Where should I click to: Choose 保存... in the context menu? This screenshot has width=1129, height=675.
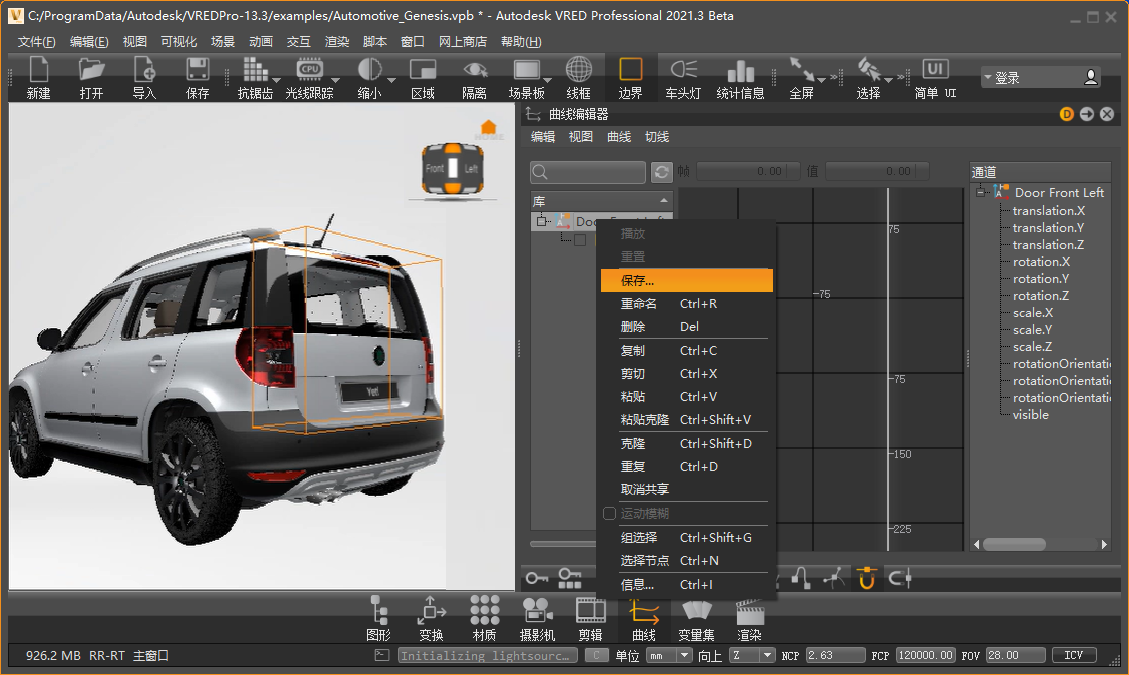coord(685,280)
